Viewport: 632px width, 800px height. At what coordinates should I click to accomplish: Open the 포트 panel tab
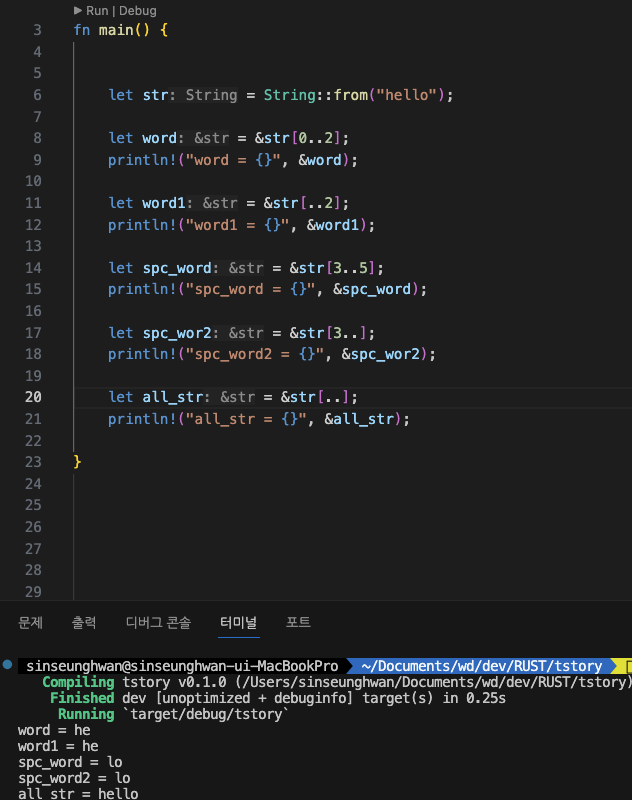click(x=298, y=622)
